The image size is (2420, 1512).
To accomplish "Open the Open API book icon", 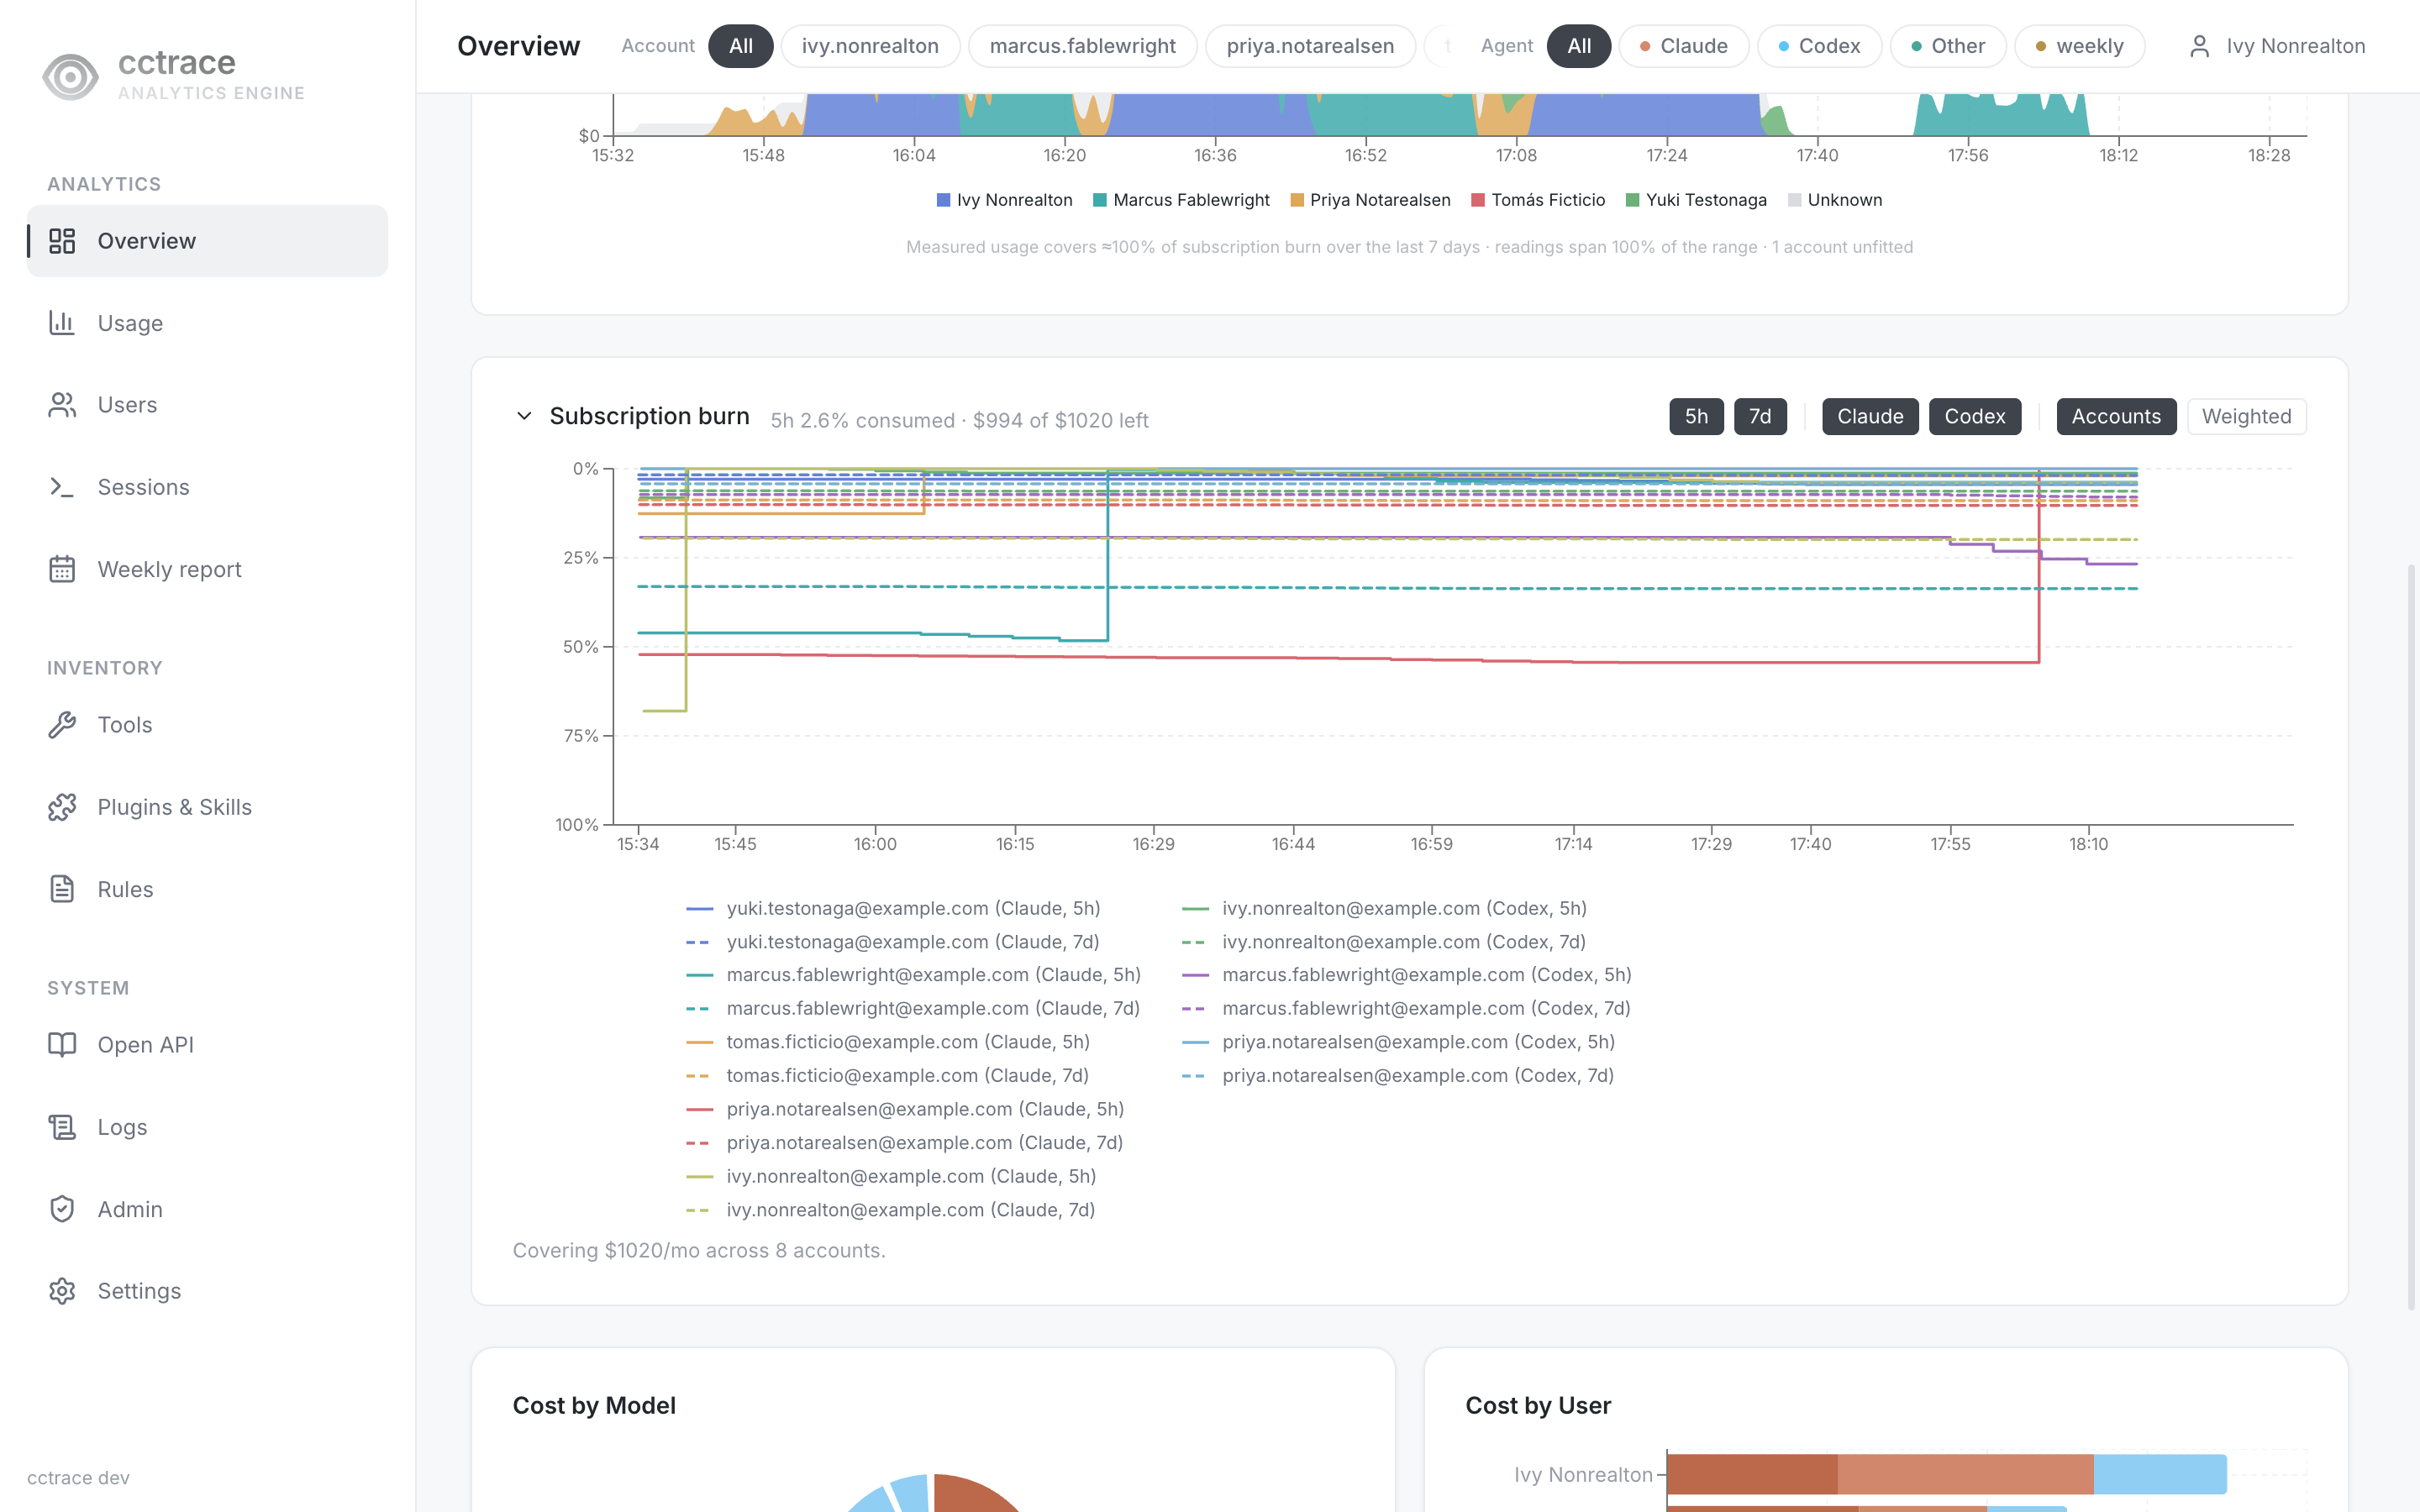I will pos(62,1045).
